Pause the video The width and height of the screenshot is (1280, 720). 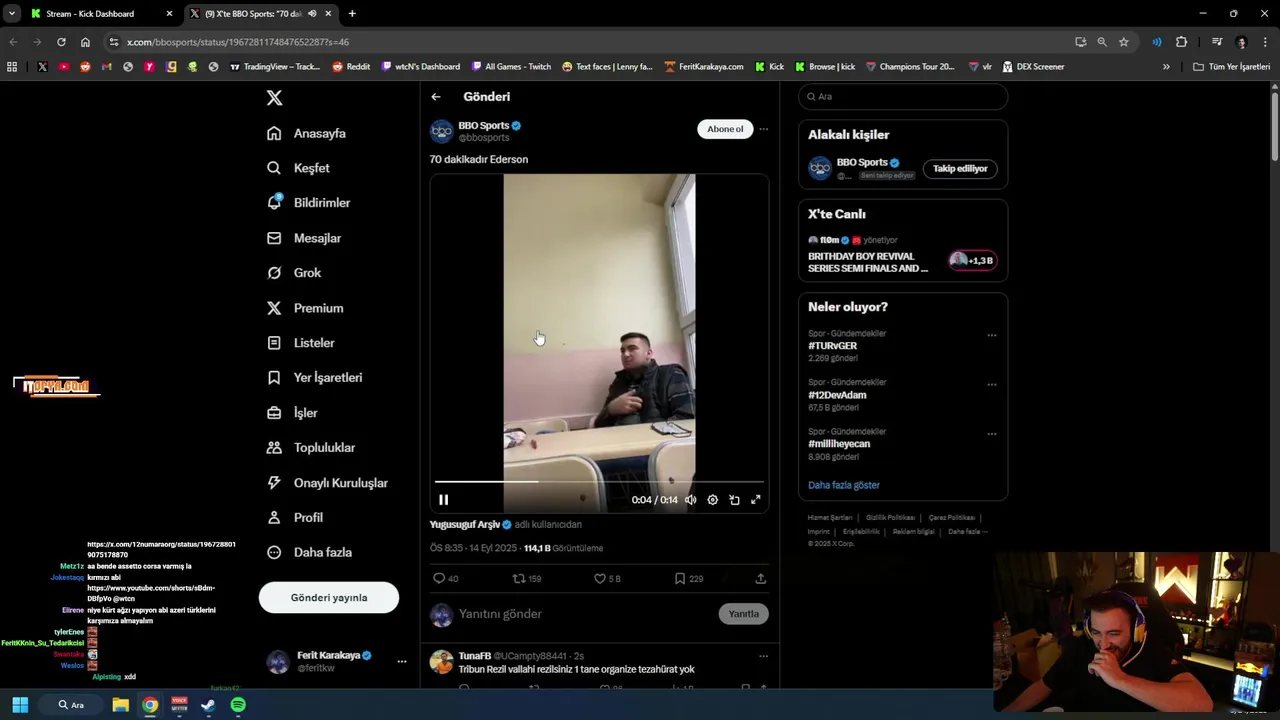(x=444, y=500)
